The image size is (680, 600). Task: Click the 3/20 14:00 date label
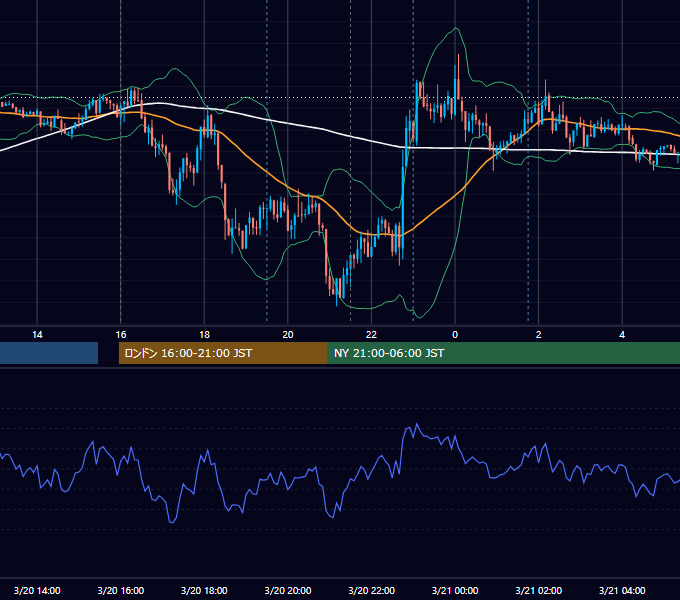tap(37, 590)
